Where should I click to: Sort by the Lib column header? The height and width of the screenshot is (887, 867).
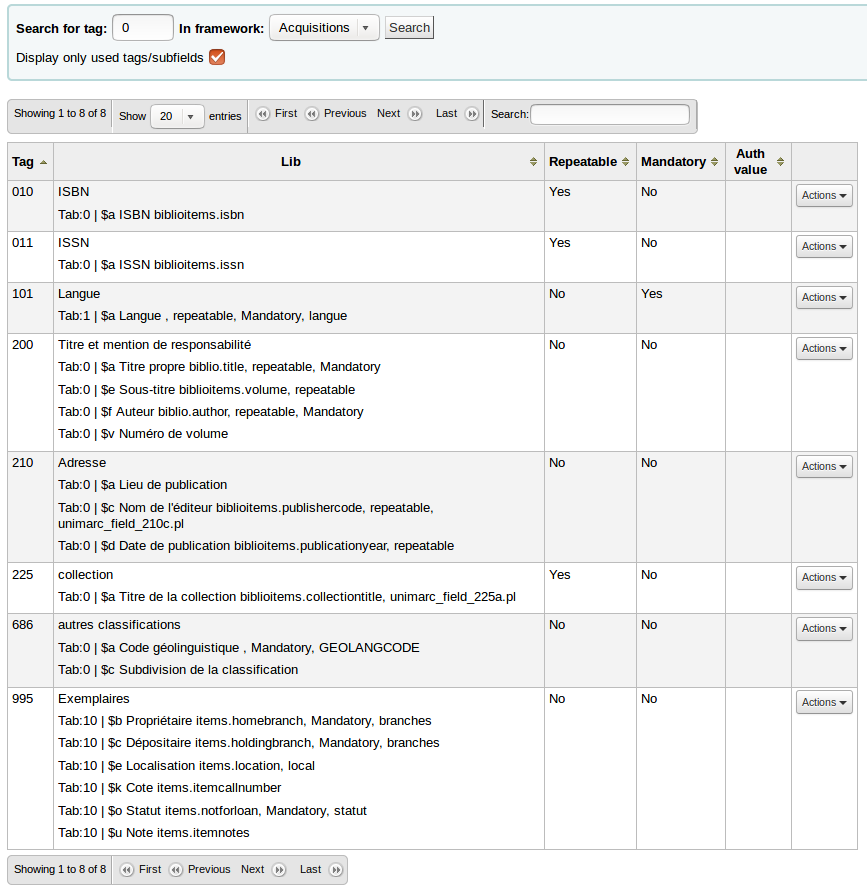(291, 162)
